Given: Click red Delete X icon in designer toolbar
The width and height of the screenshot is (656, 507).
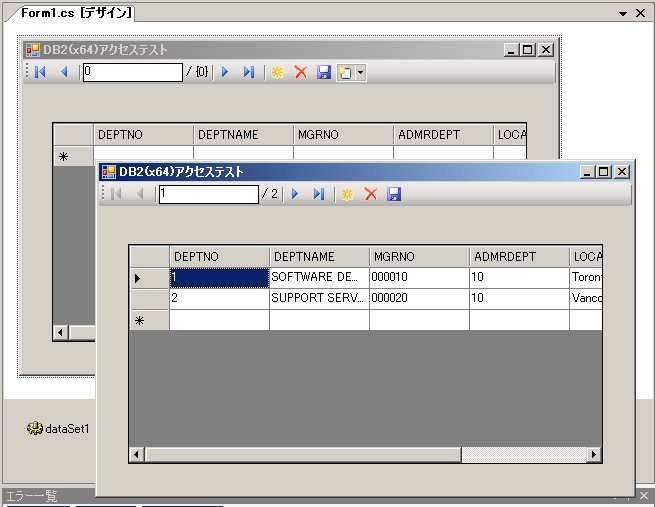Looking at the screenshot, I should [x=300, y=72].
